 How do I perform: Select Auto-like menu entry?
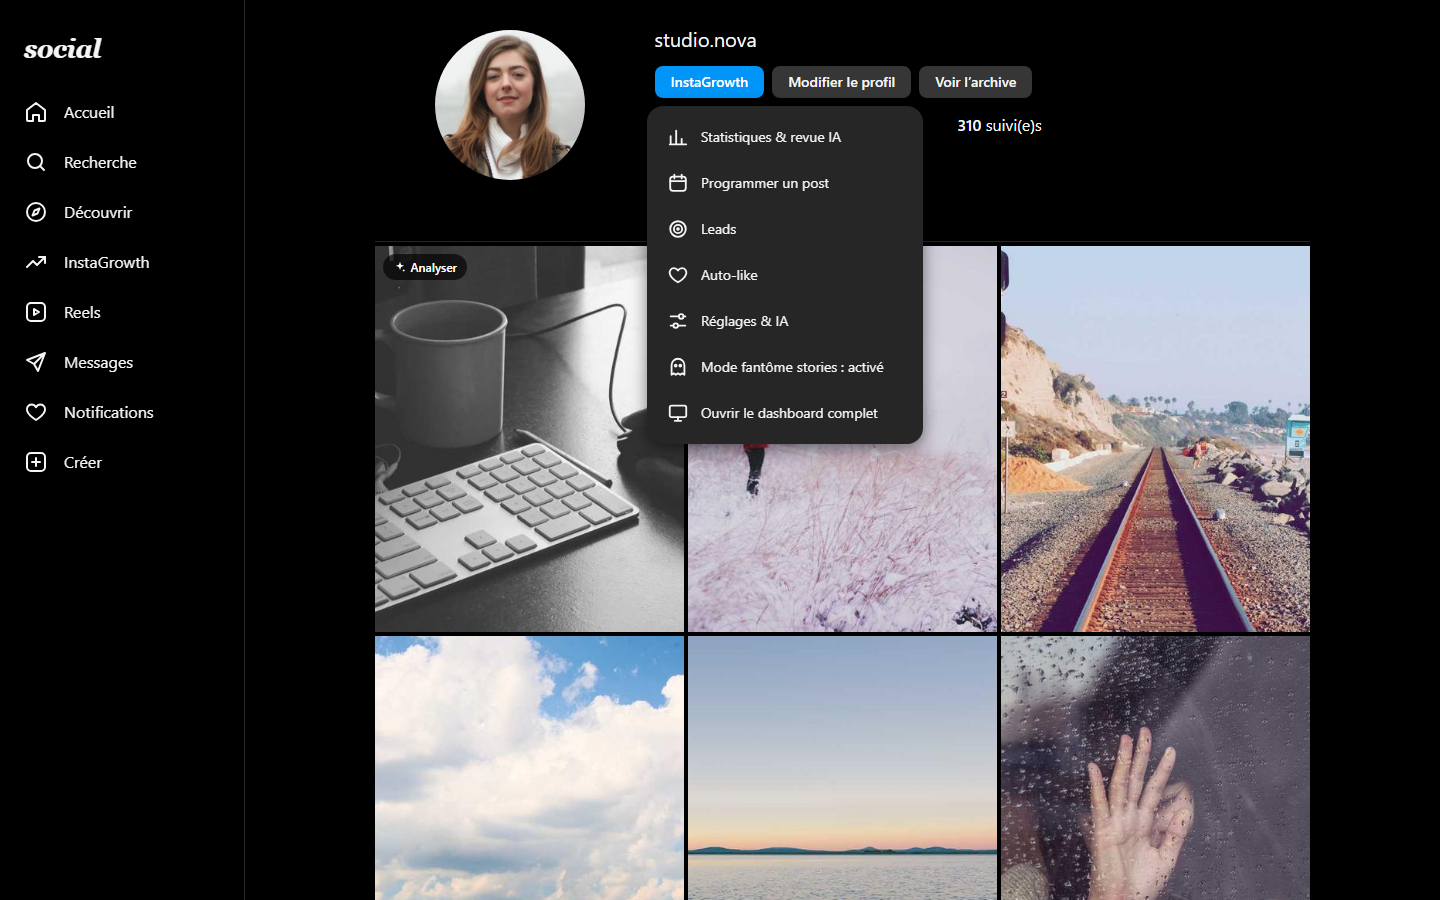point(785,275)
